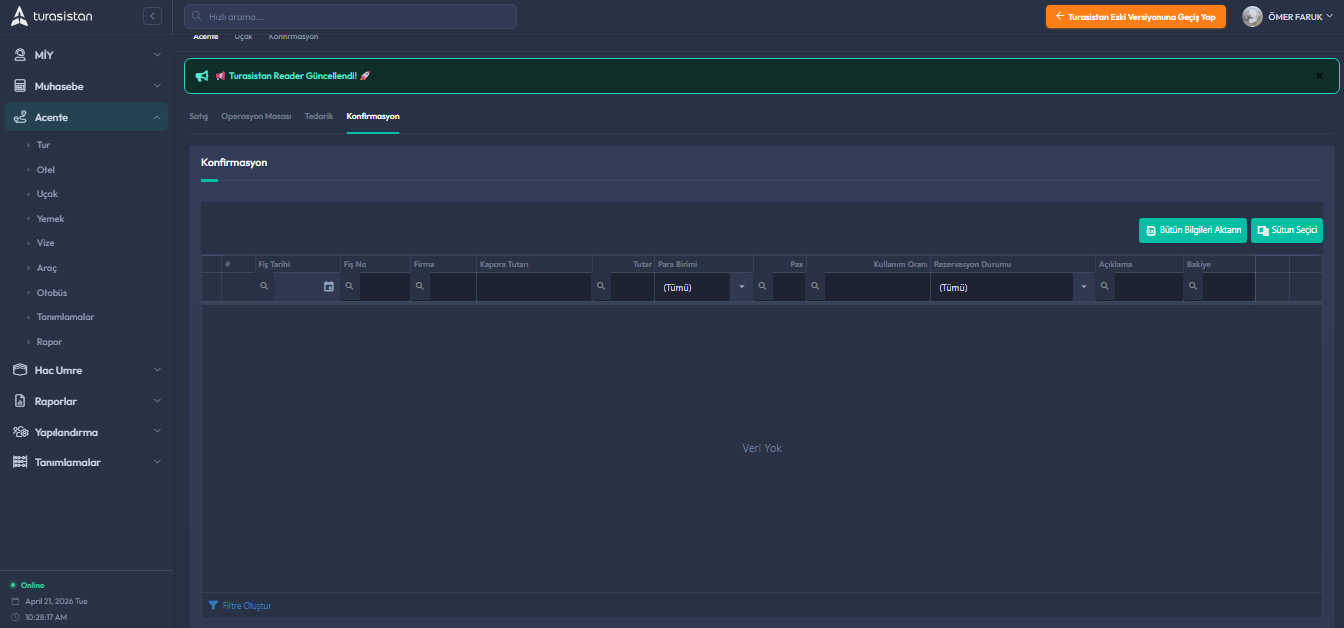Open the Rezervasyon Durumu dropdown

pos(1083,287)
